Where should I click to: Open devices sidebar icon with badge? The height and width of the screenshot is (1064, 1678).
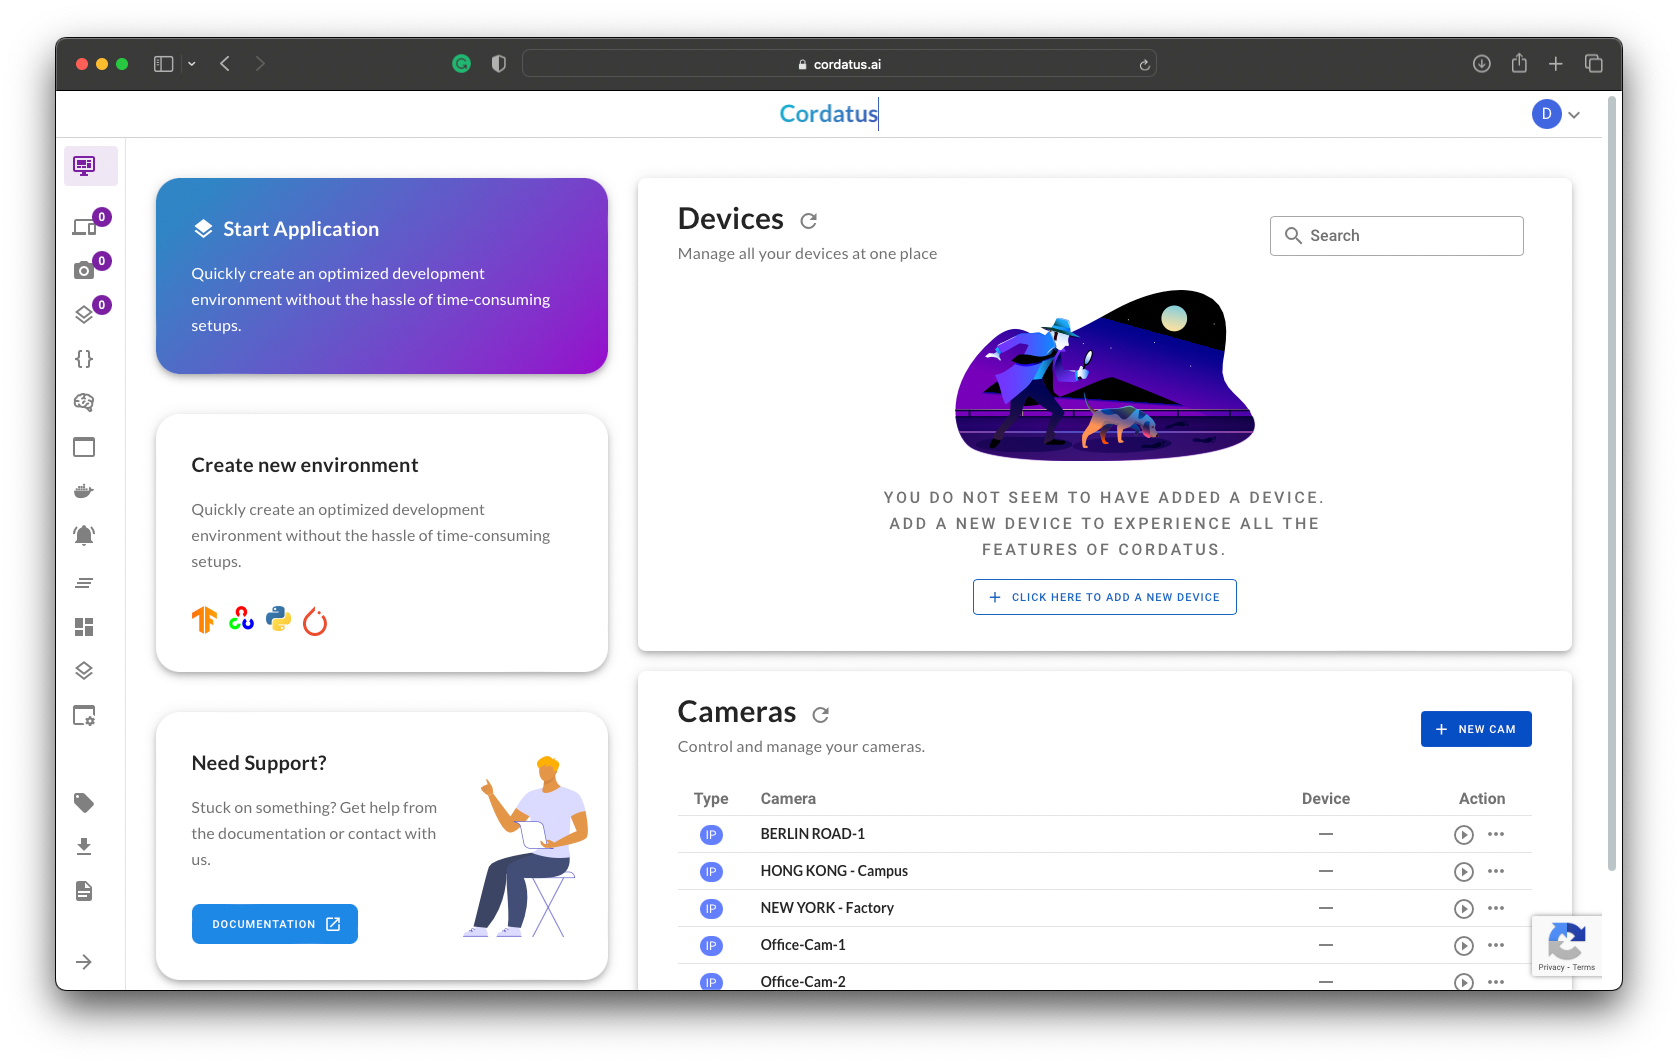(85, 227)
